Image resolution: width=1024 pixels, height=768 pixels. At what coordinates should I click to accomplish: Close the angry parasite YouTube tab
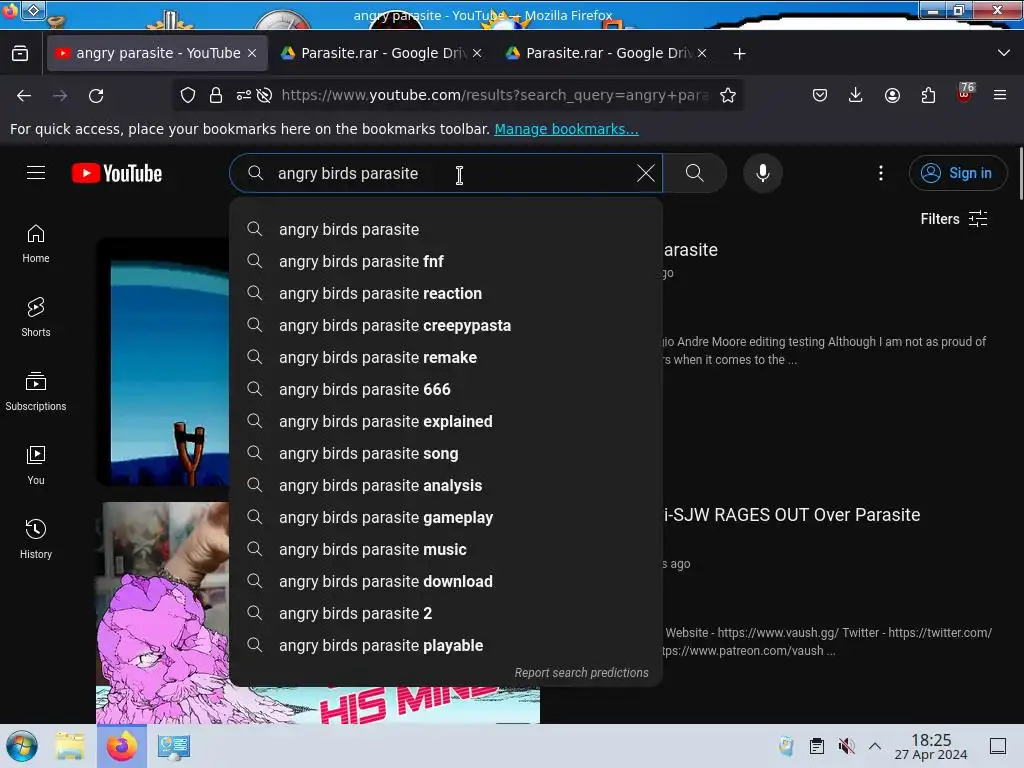252,54
